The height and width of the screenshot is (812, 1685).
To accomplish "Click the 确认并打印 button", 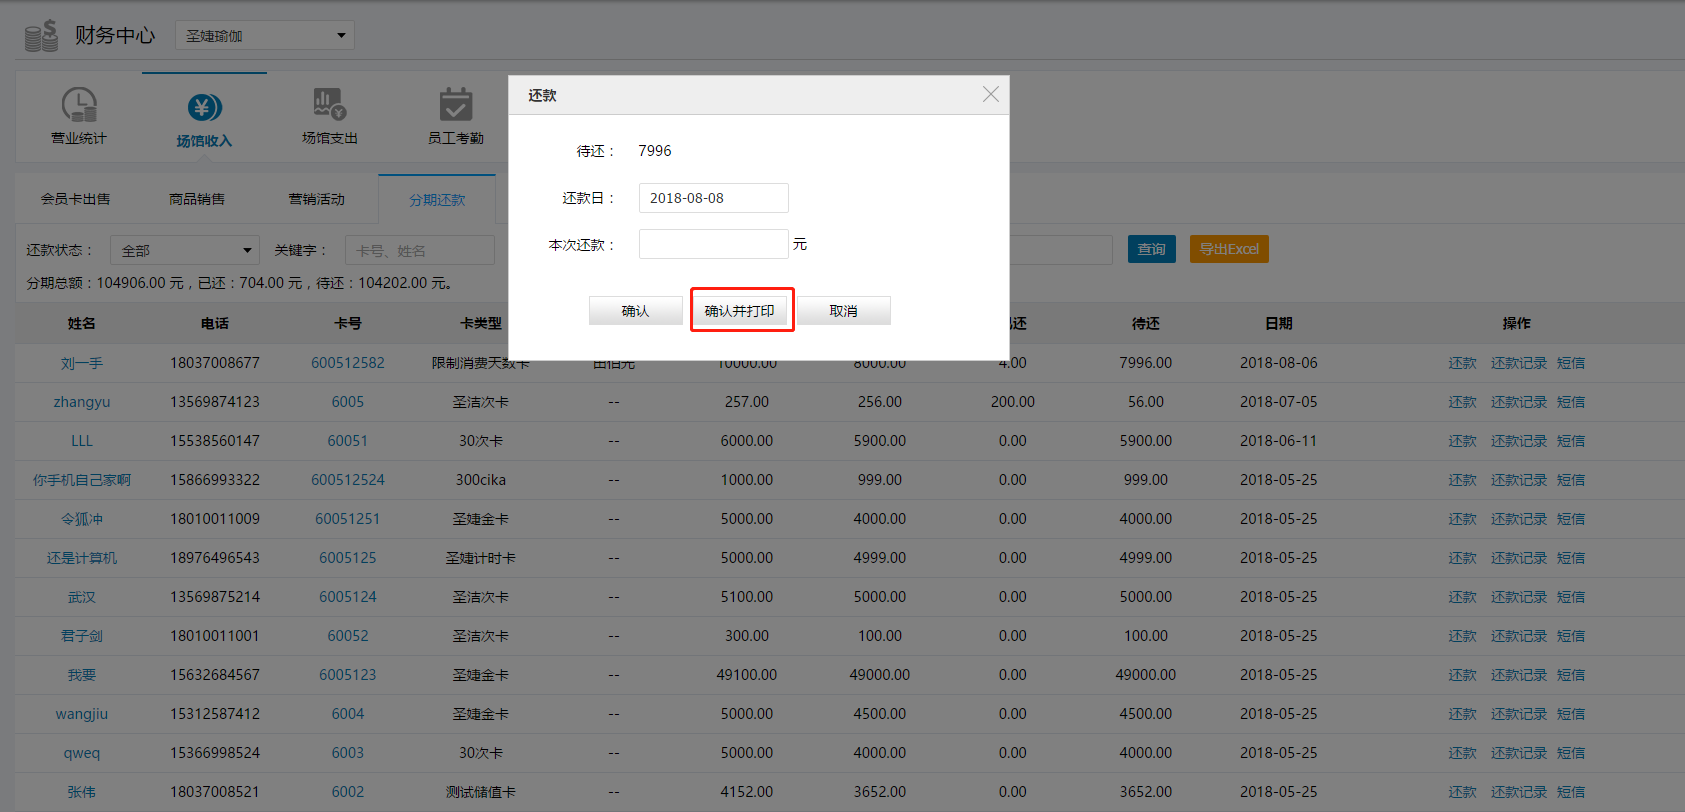I will tap(740, 311).
